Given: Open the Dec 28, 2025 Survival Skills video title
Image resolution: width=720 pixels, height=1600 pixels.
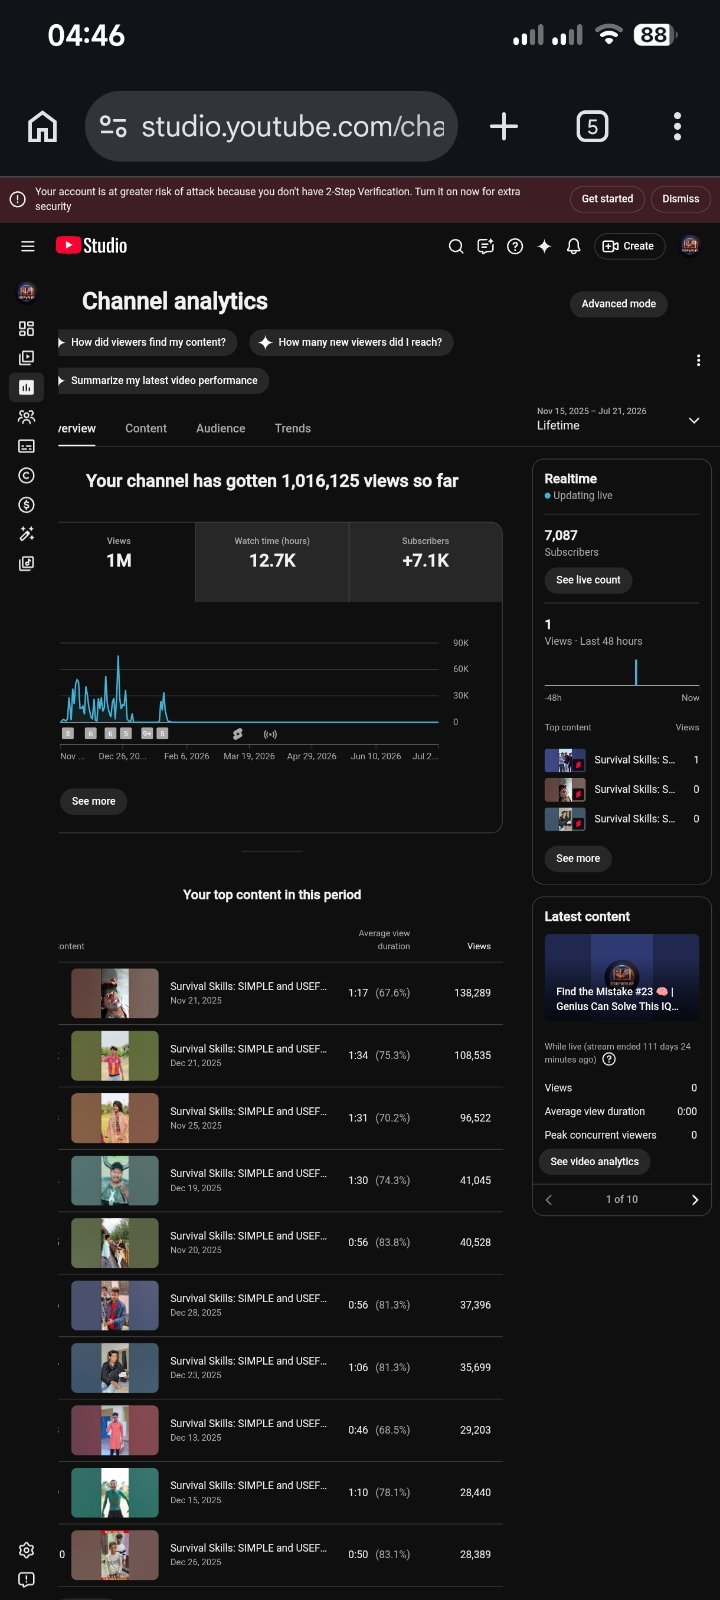Looking at the screenshot, I should click(248, 1298).
